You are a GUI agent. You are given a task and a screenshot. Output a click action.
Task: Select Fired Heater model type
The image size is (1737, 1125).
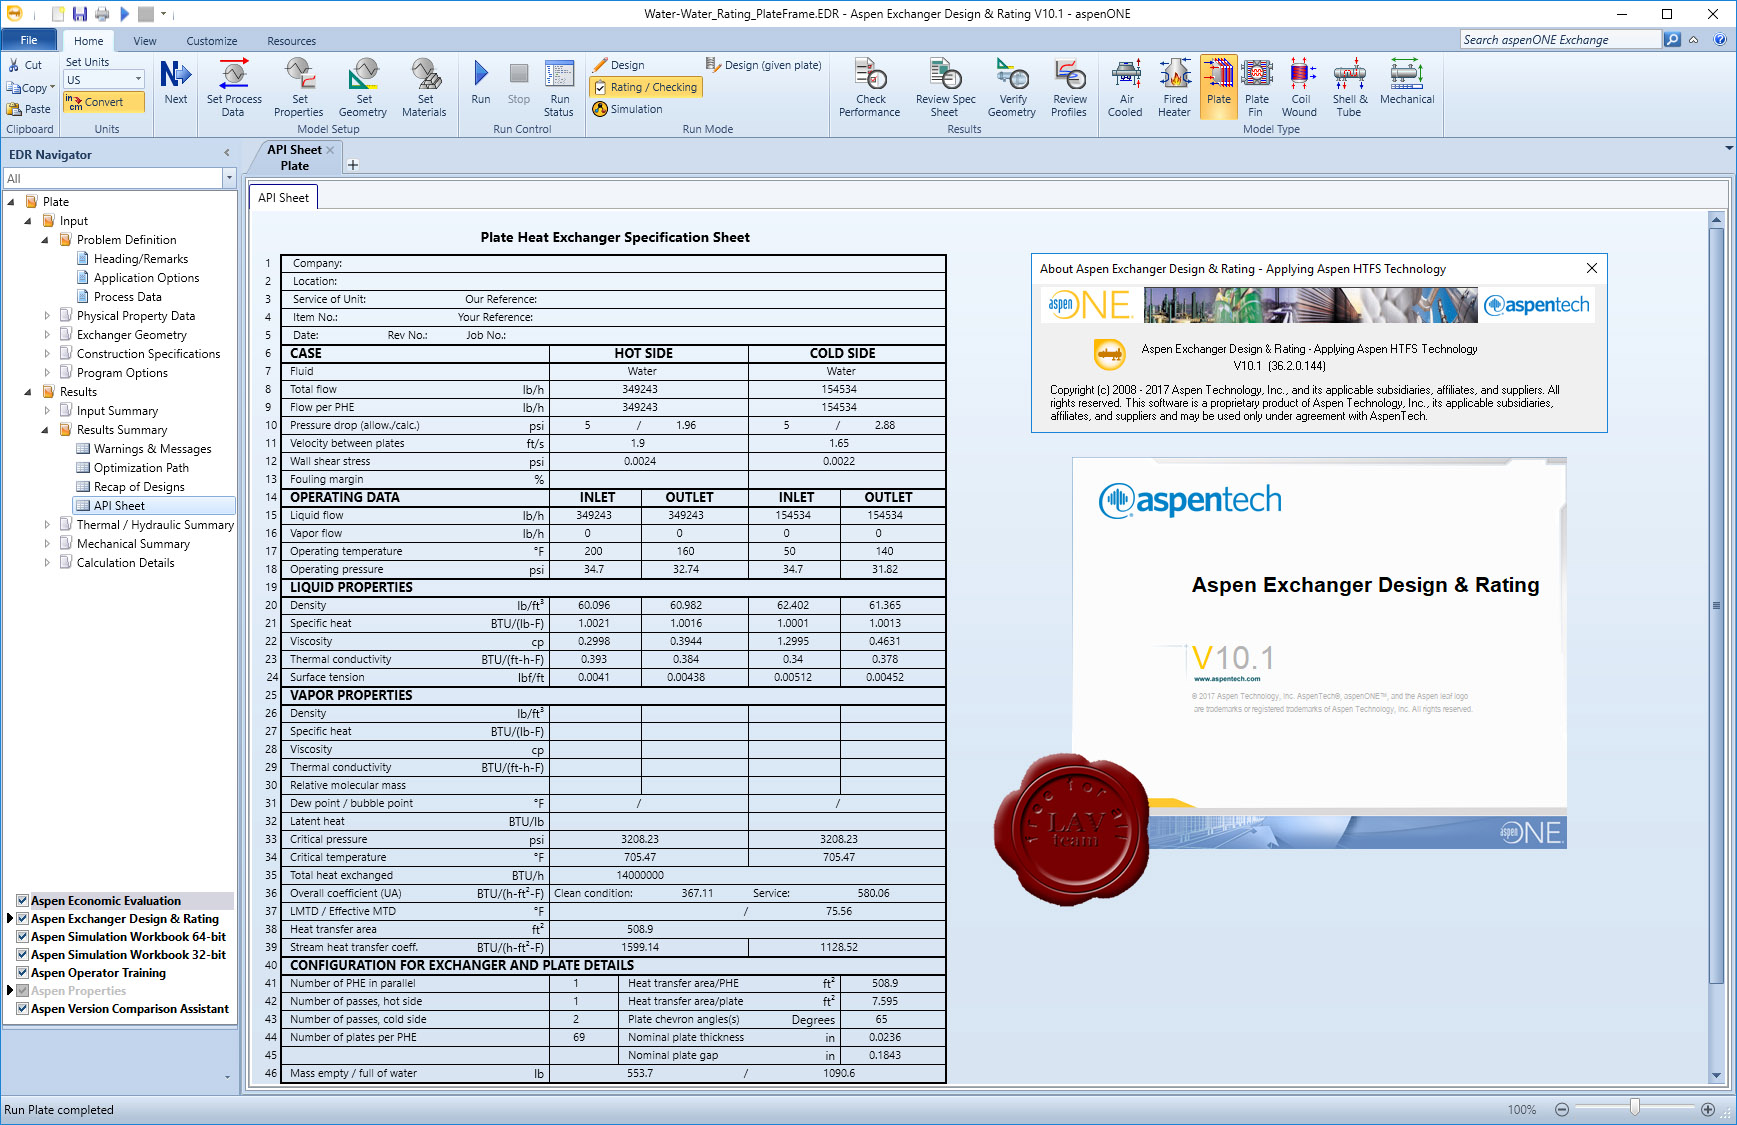click(x=1175, y=88)
